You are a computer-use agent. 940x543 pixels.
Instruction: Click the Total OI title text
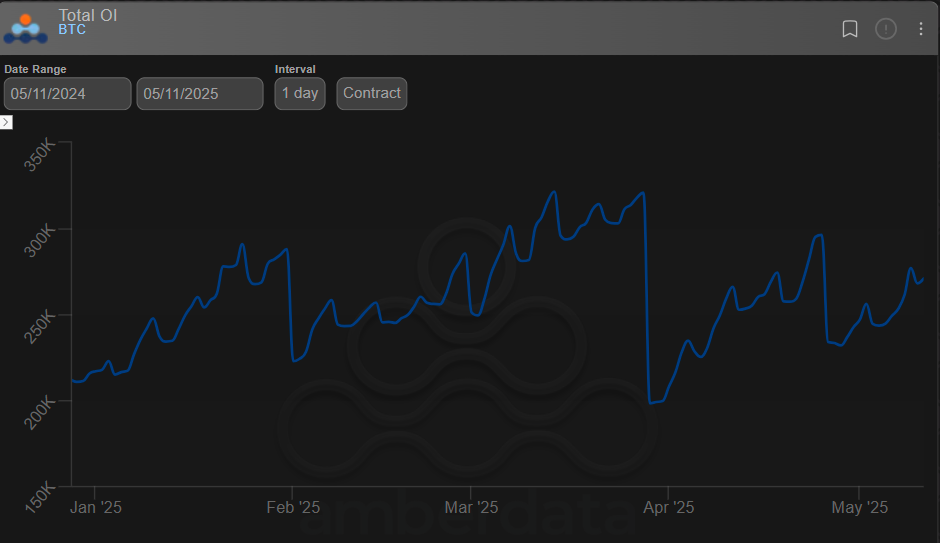(x=88, y=16)
